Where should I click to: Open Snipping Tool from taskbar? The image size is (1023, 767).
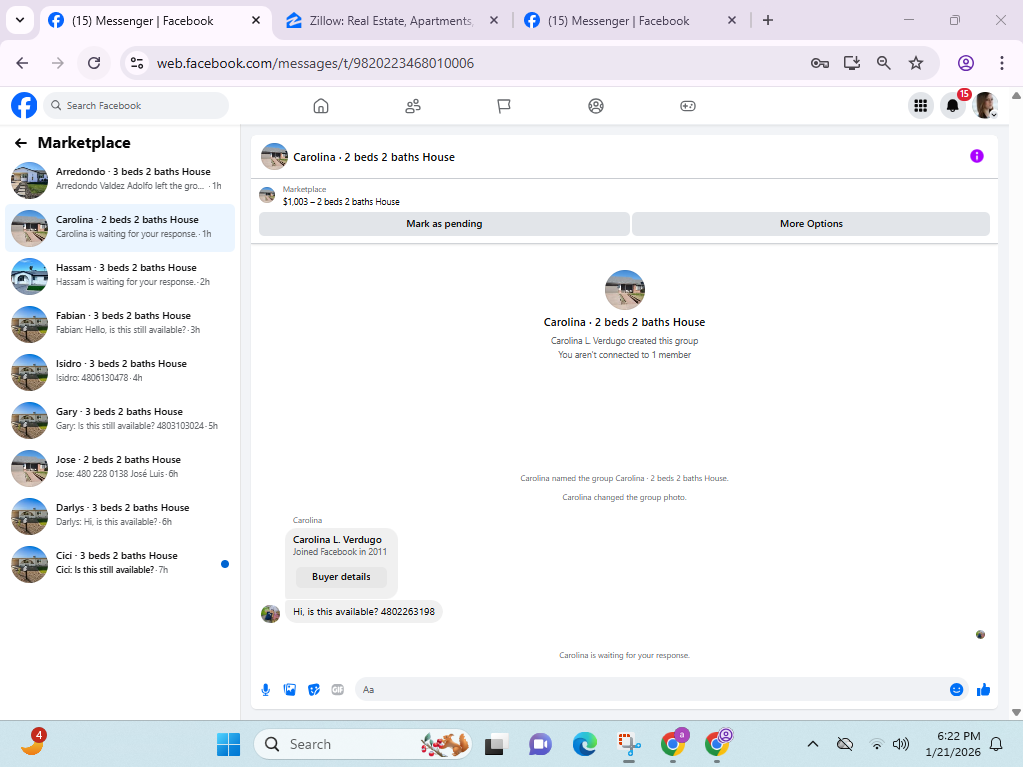[629, 744]
